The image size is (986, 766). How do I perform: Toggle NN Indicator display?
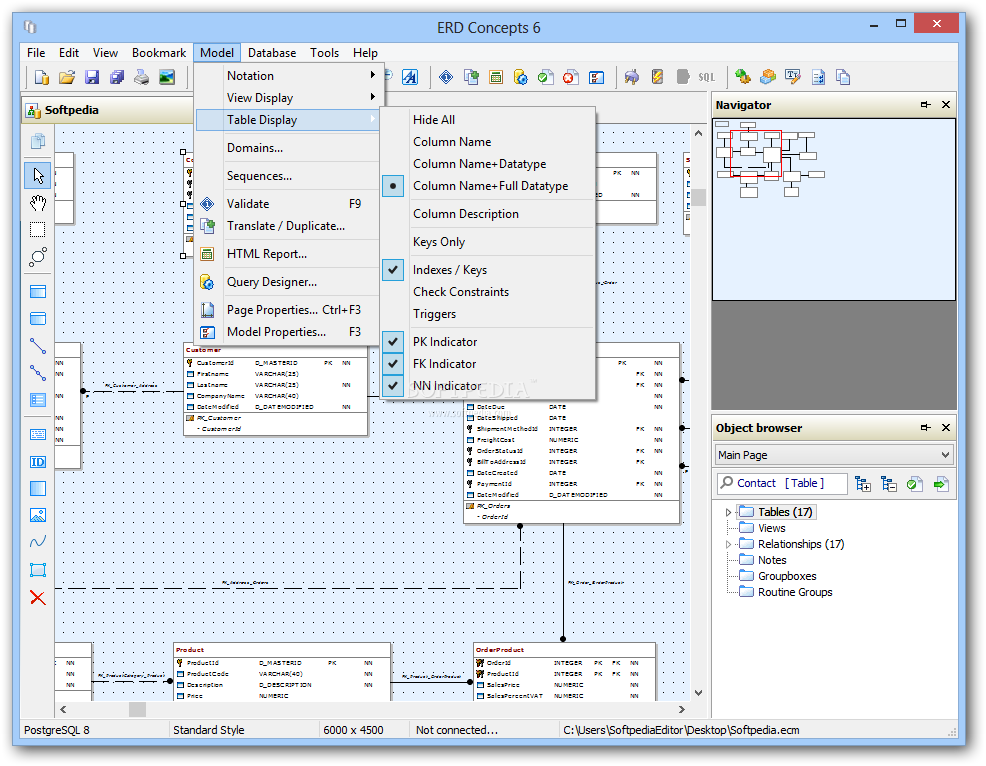(488, 386)
